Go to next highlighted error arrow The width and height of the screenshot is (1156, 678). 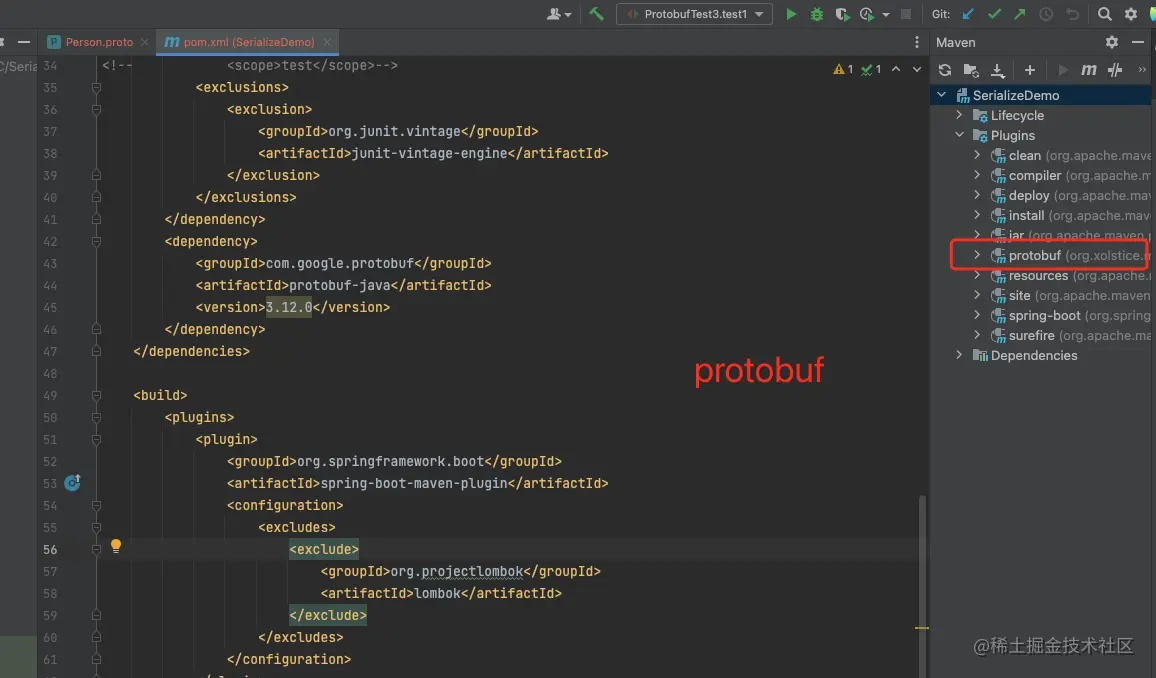(x=916, y=69)
